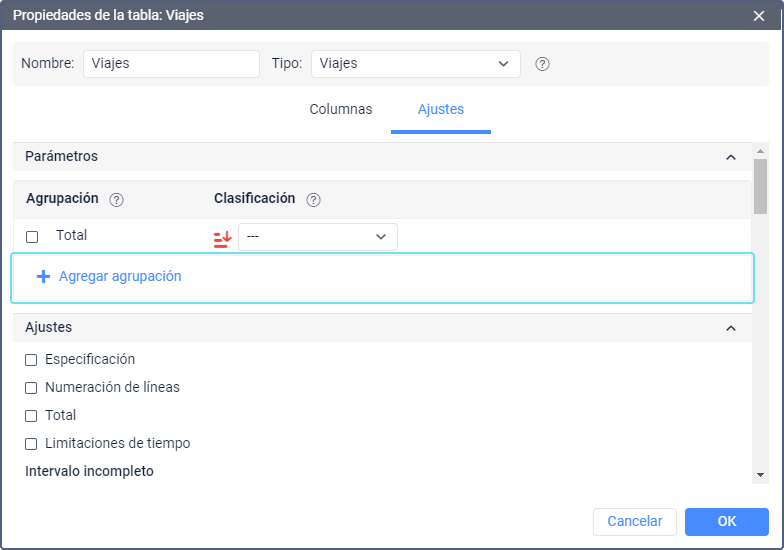The image size is (784, 550).
Task: Collapse the Parámetros section
Action: coord(730,157)
